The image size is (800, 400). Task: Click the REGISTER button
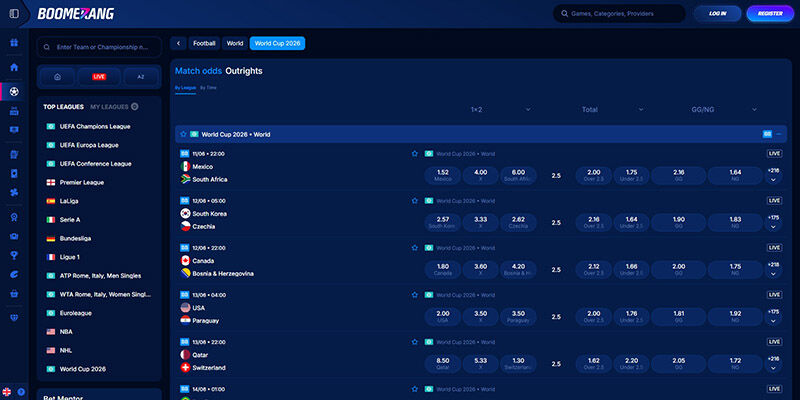pyautogui.click(x=770, y=14)
